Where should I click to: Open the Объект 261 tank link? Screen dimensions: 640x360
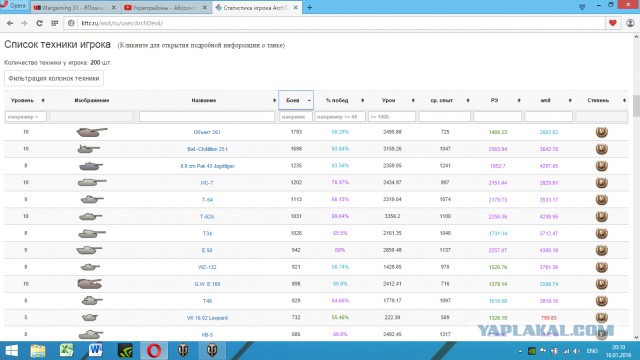[207, 132]
